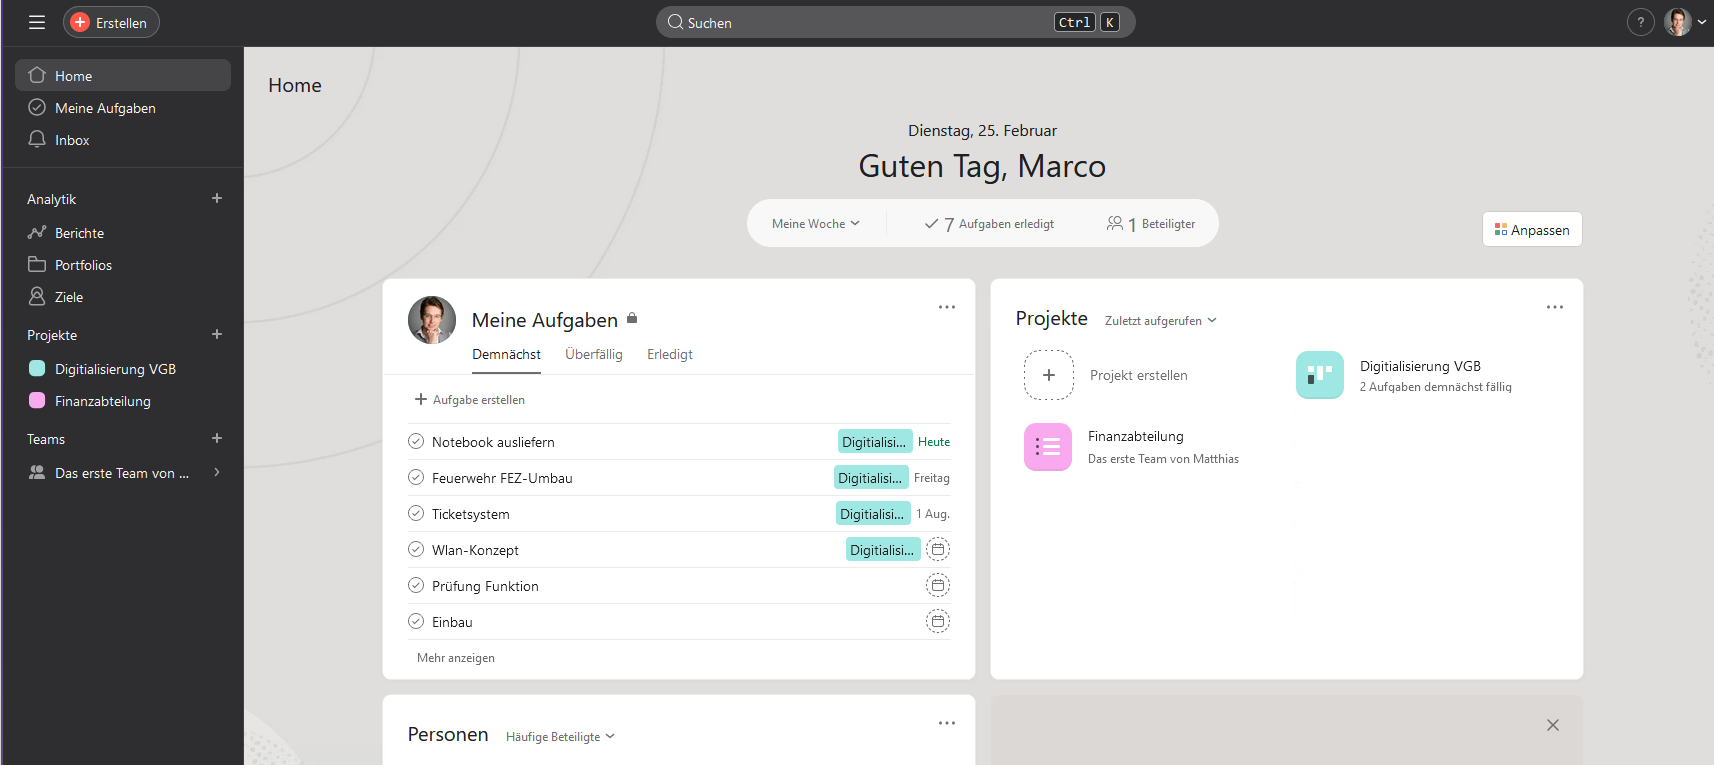Open the Inbox bell item
The height and width of the screenshot is (765, 1714).
point(123,139)
